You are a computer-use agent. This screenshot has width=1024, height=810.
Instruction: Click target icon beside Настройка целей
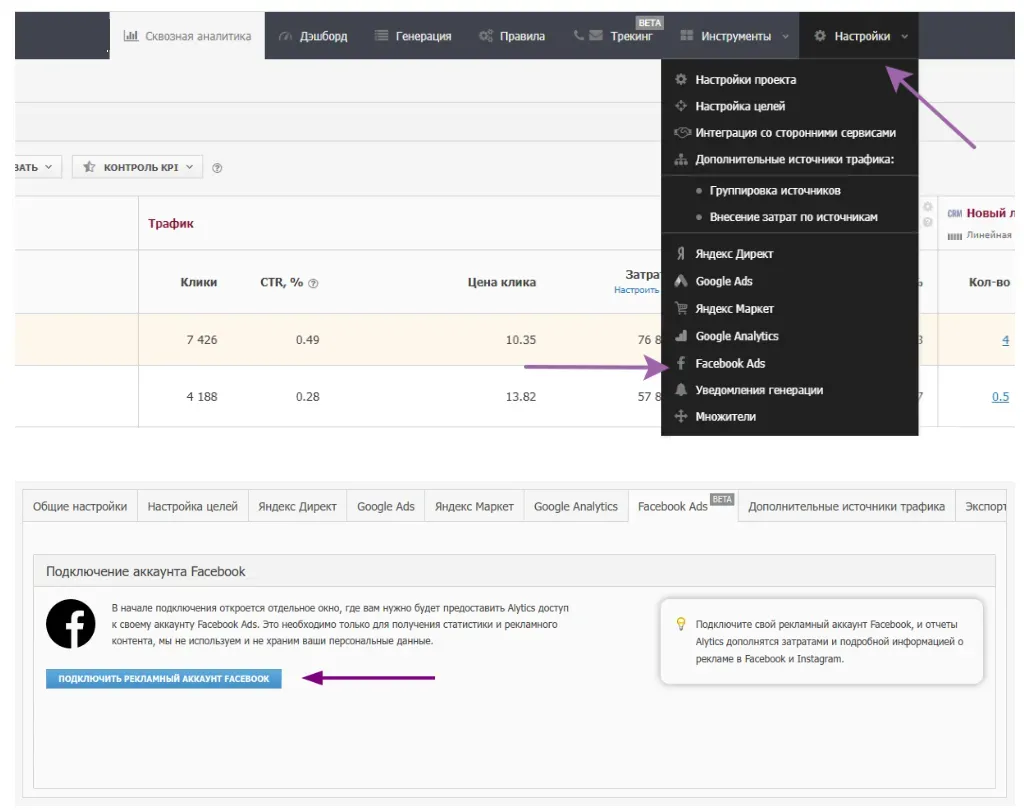(680, 106)
